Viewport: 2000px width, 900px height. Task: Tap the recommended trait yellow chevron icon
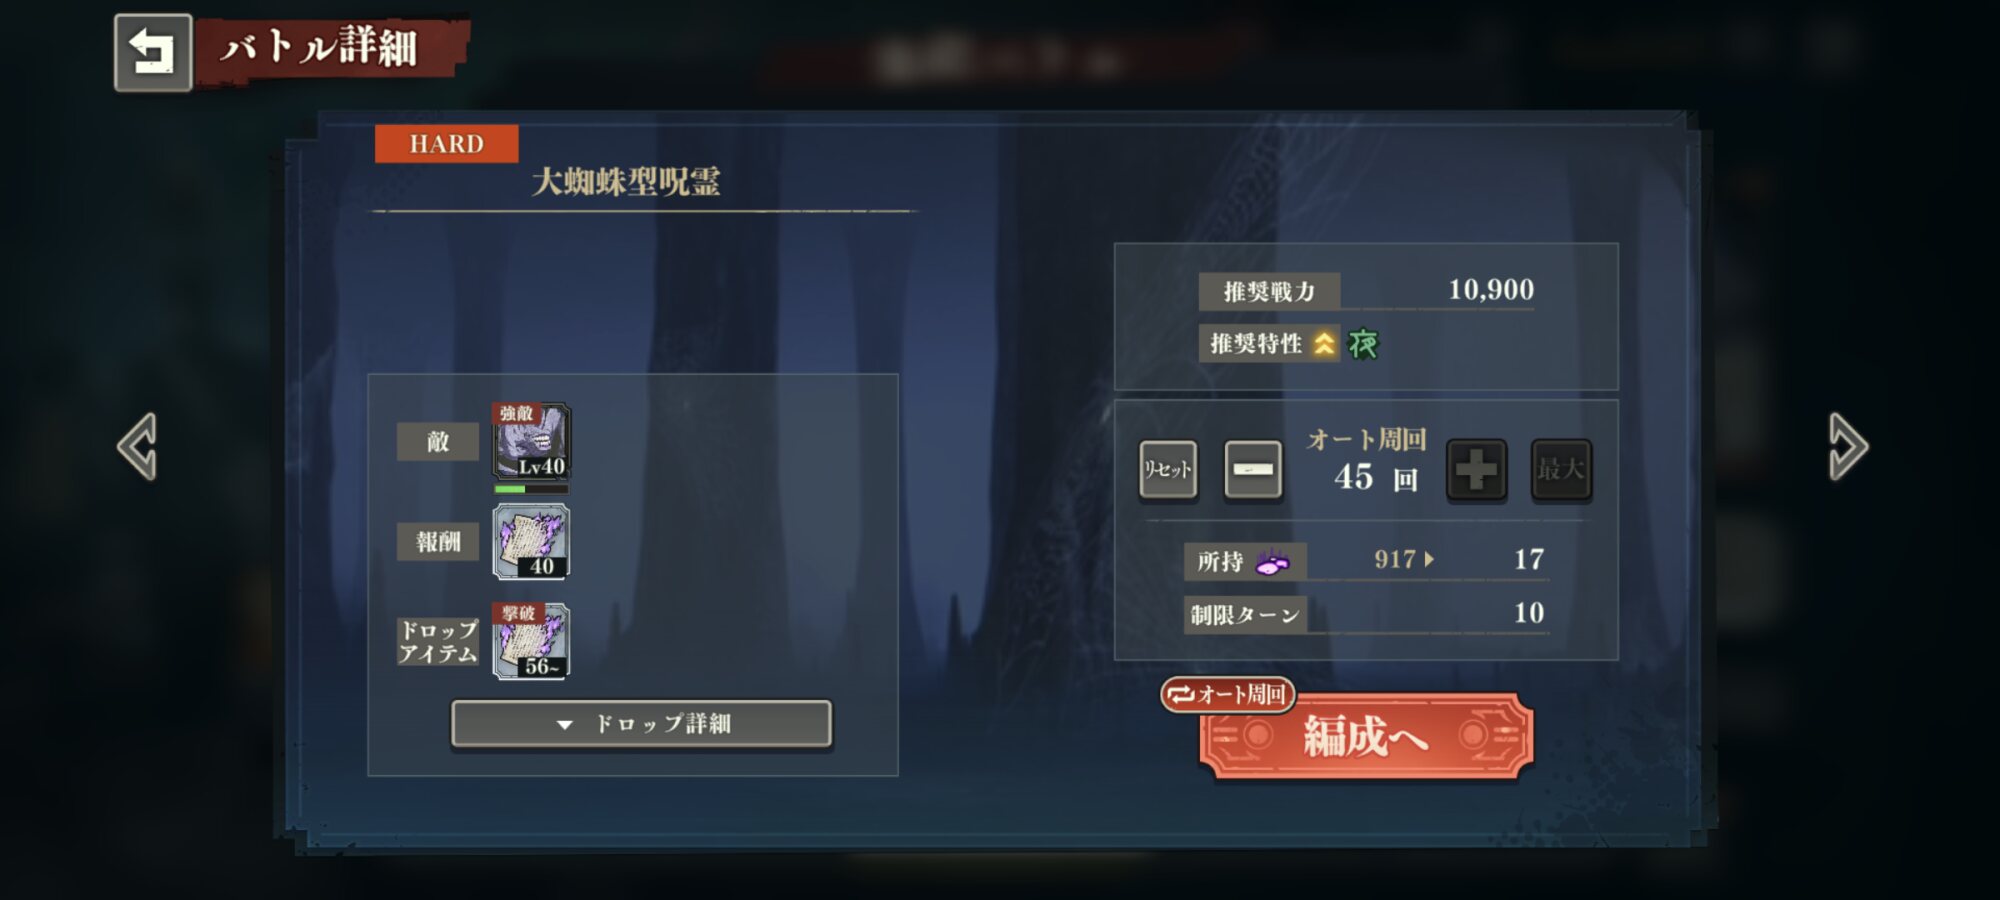1324,344
